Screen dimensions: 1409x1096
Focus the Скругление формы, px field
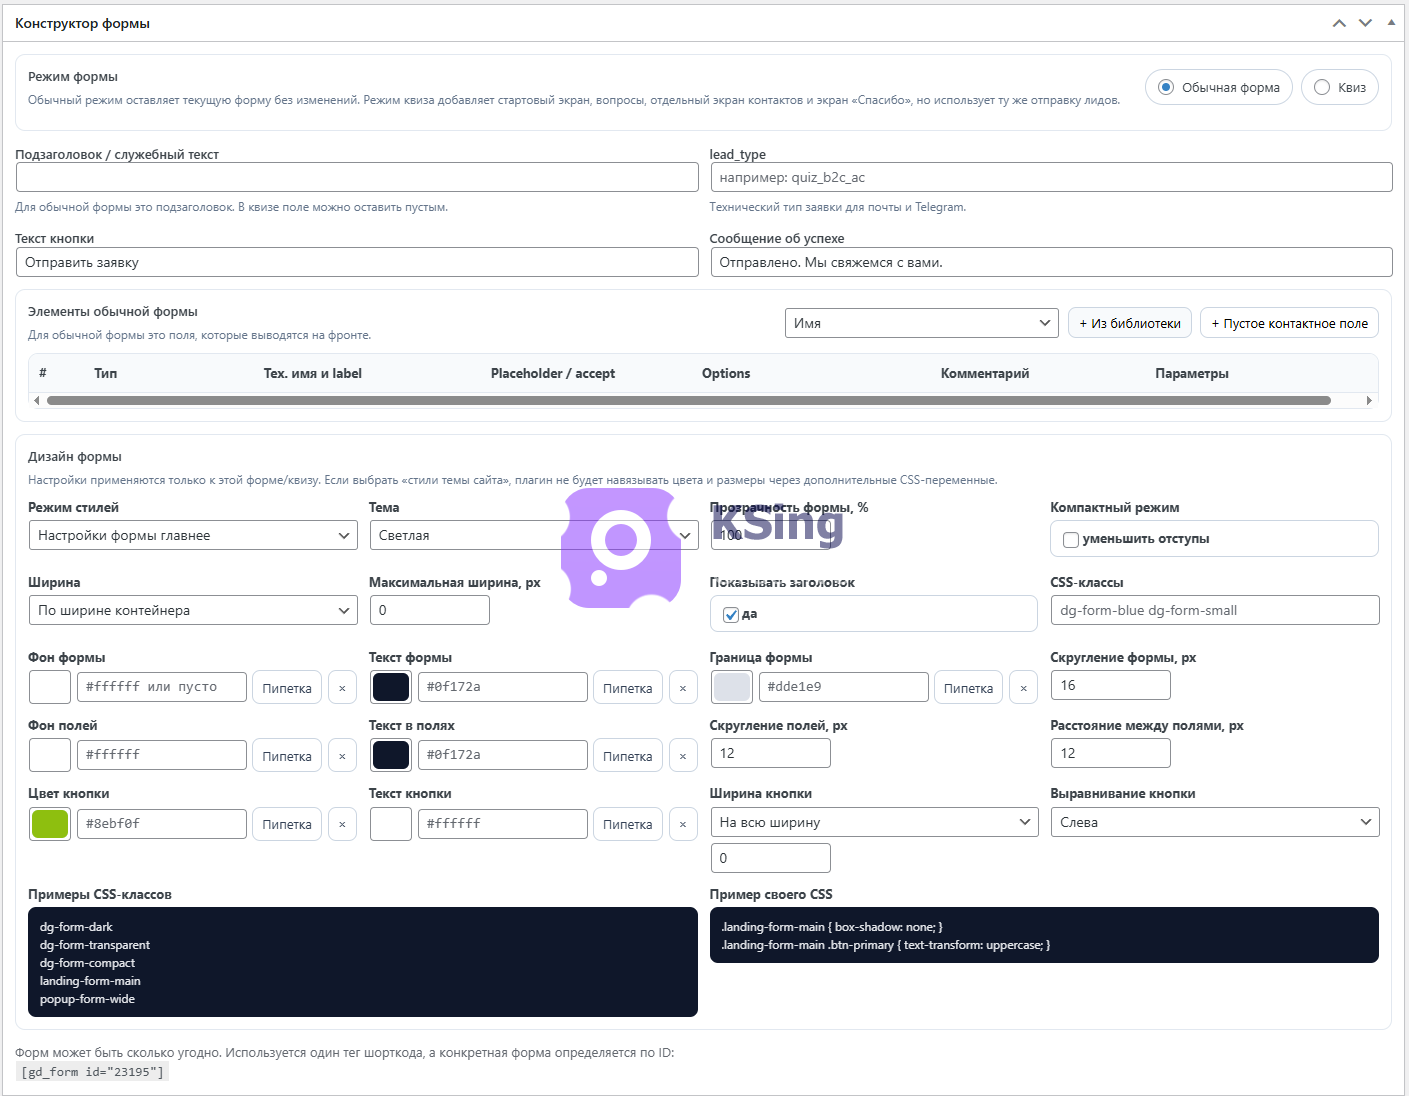pyautogui.click(x=1111, y=685)
